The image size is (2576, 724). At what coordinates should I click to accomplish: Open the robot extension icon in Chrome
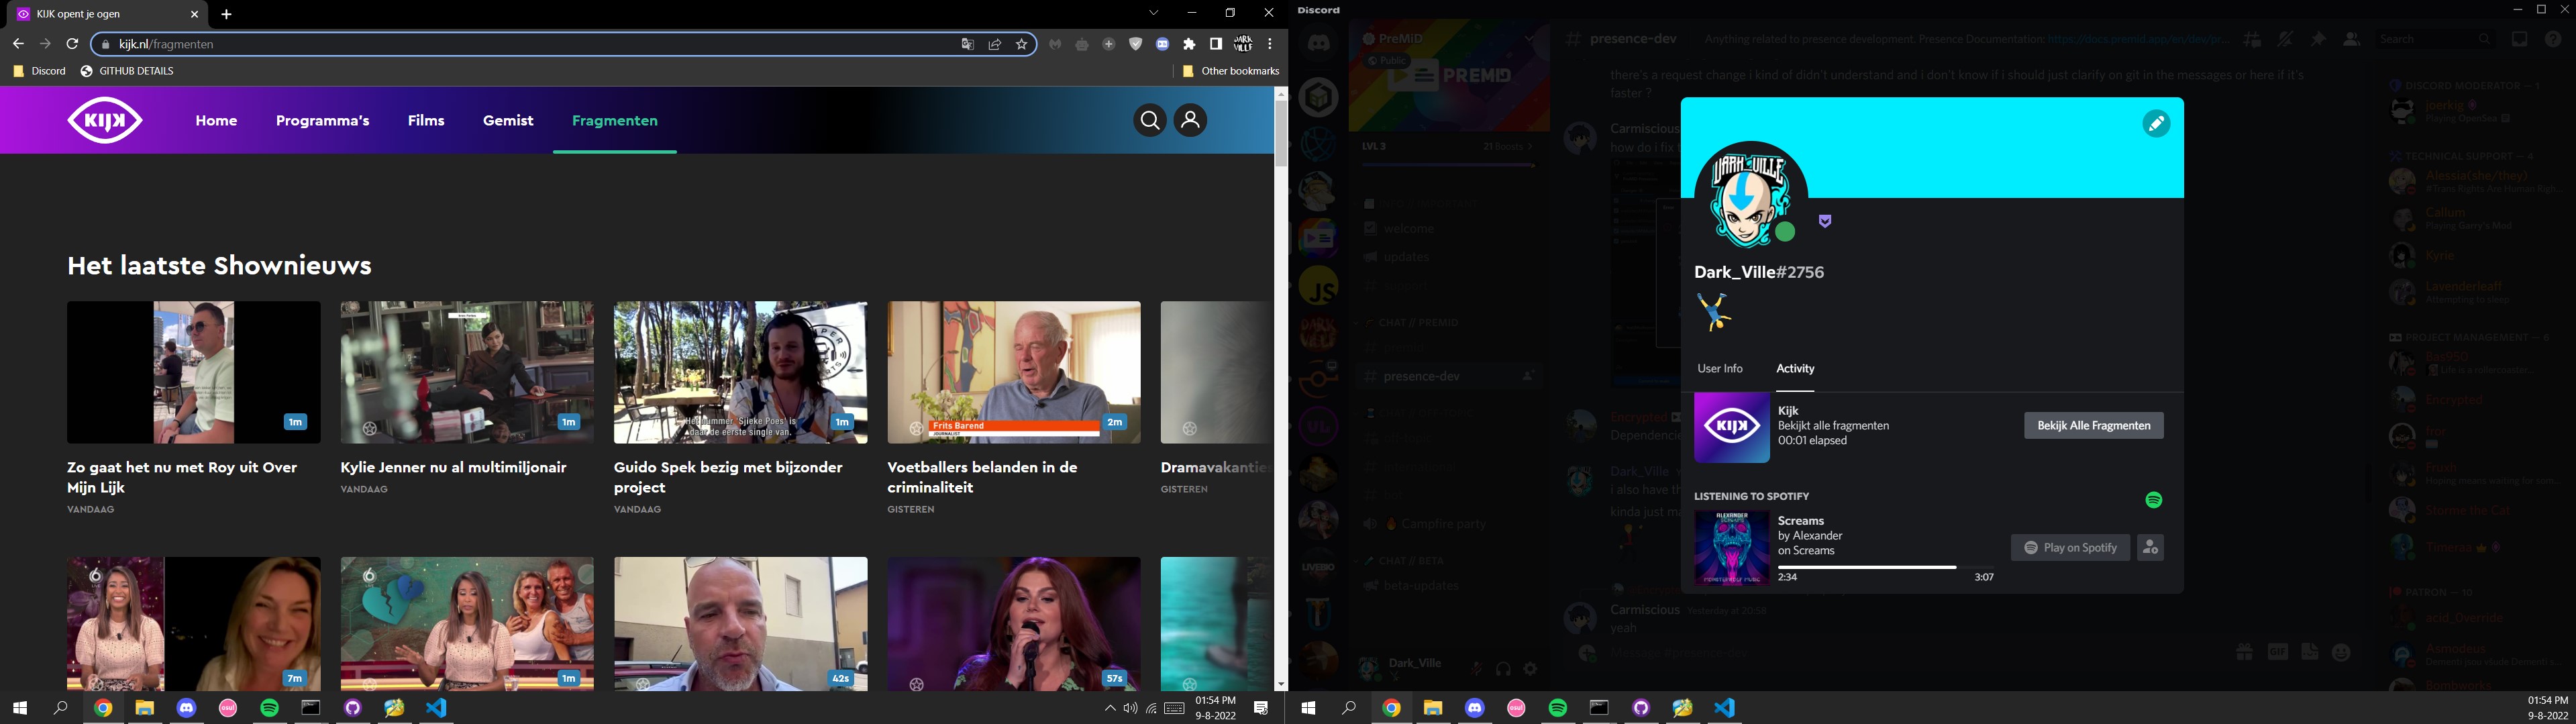click(x=1082, y=44)
